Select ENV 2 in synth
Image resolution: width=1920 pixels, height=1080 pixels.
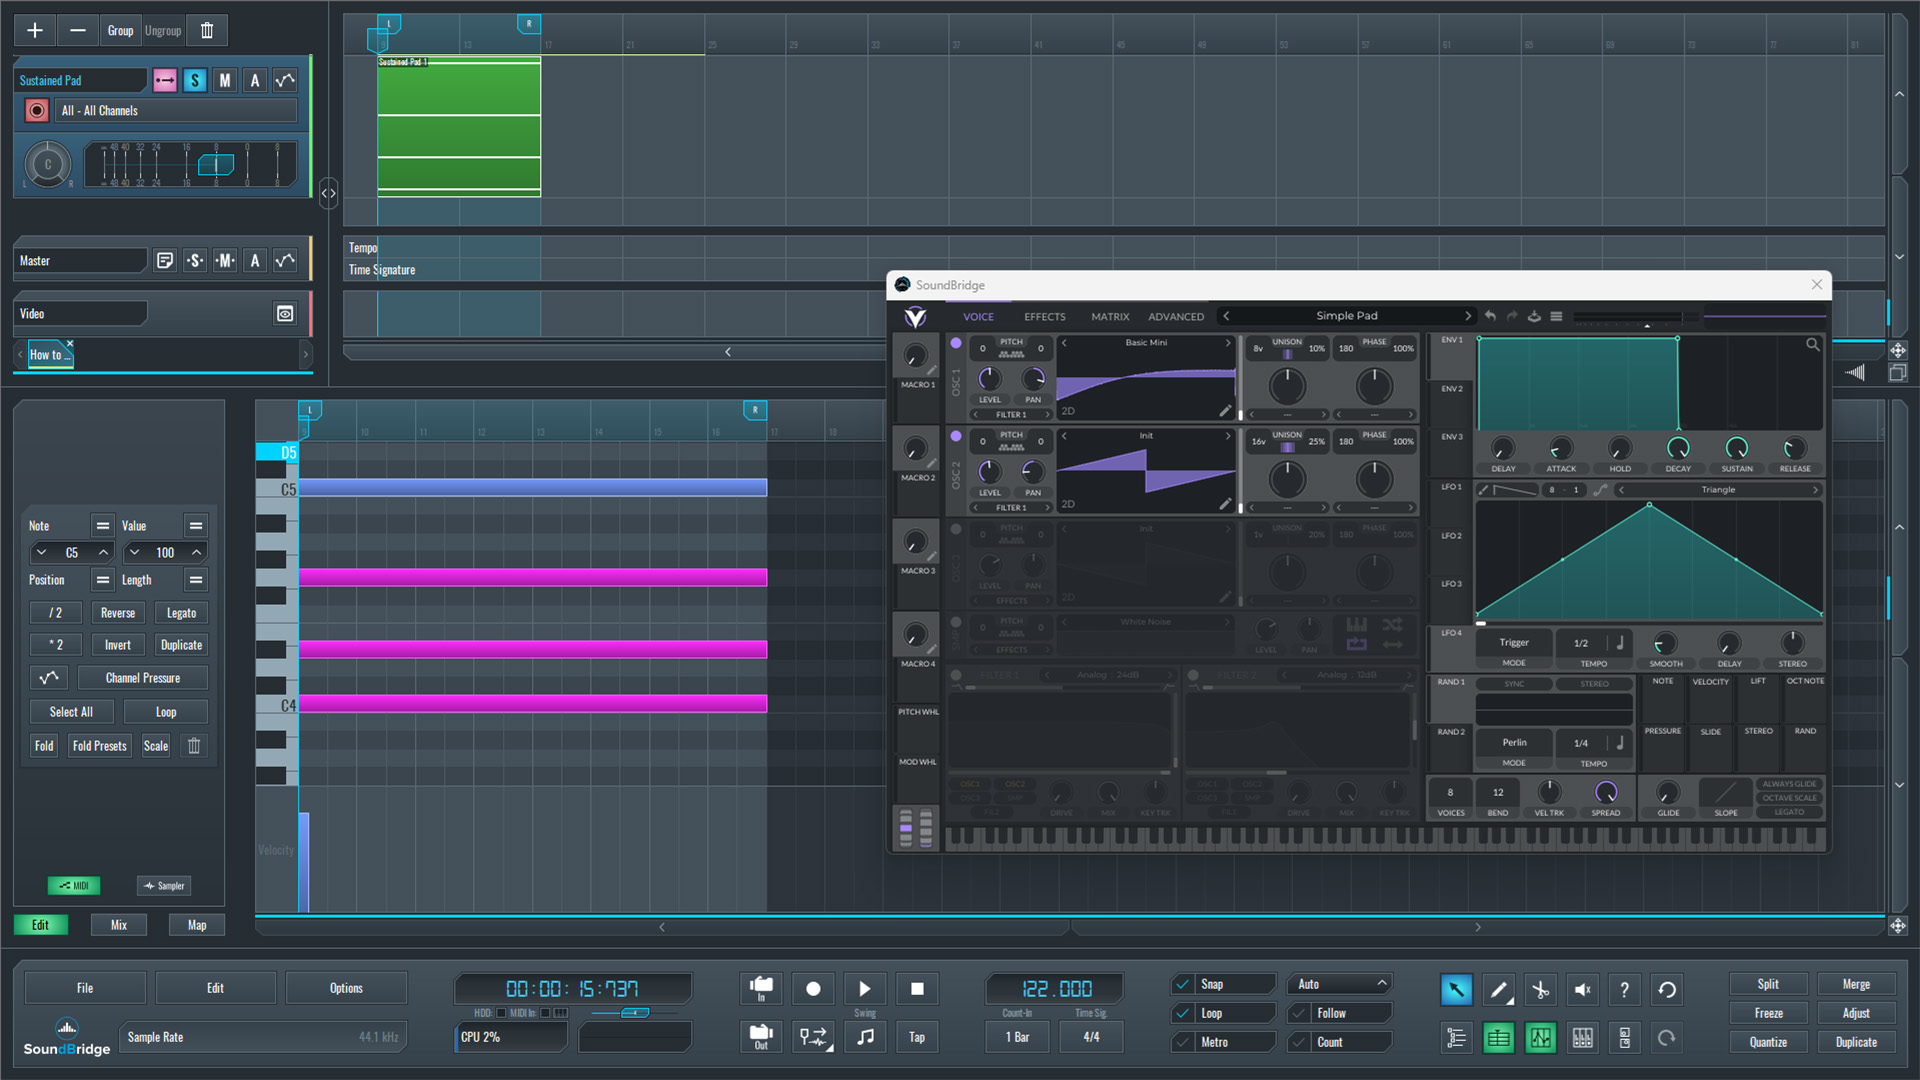(x=1451, y=389)
